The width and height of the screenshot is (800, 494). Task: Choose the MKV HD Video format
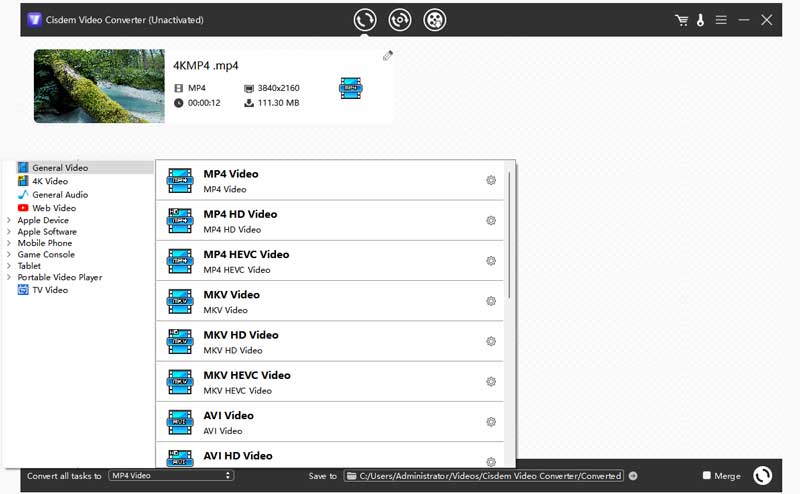click(x=330, y=341)
